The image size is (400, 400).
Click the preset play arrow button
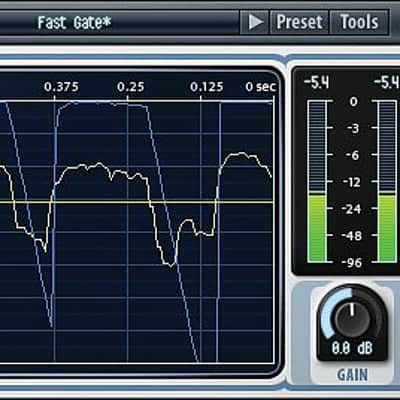(254, 22)
